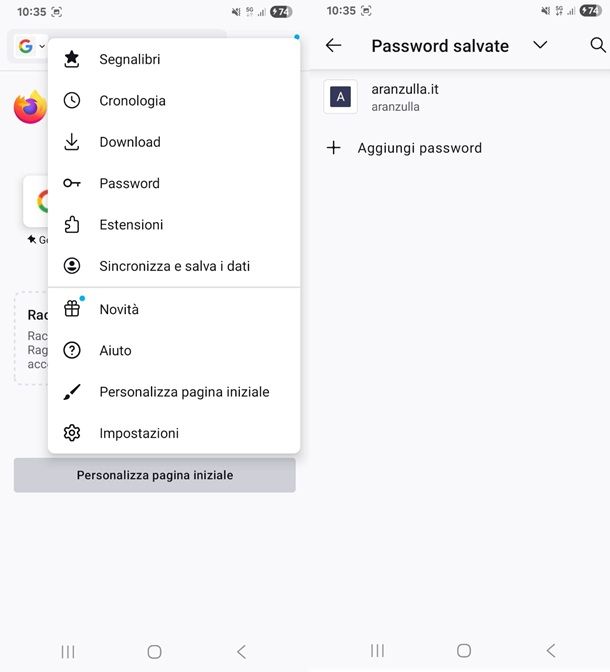Viewport: 610px width, 672px height.
Task: Tap the Aiuto question mark icon
Action: 72,351
